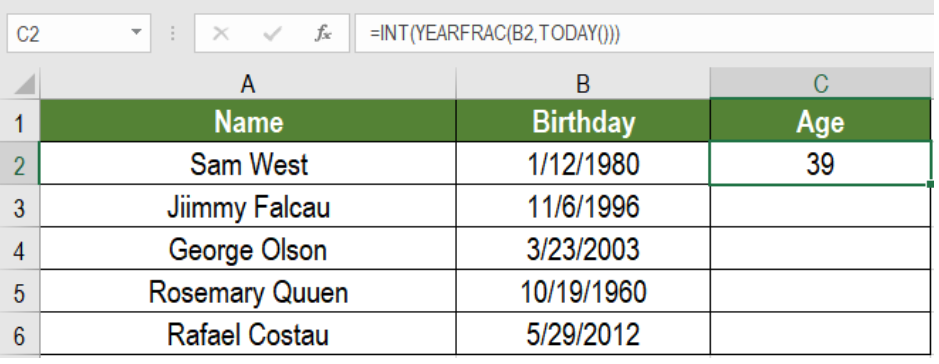The height and width of the screenshot is (364, 939).
Task: Click the Select All triangle corner
Action: pos(24,84)
